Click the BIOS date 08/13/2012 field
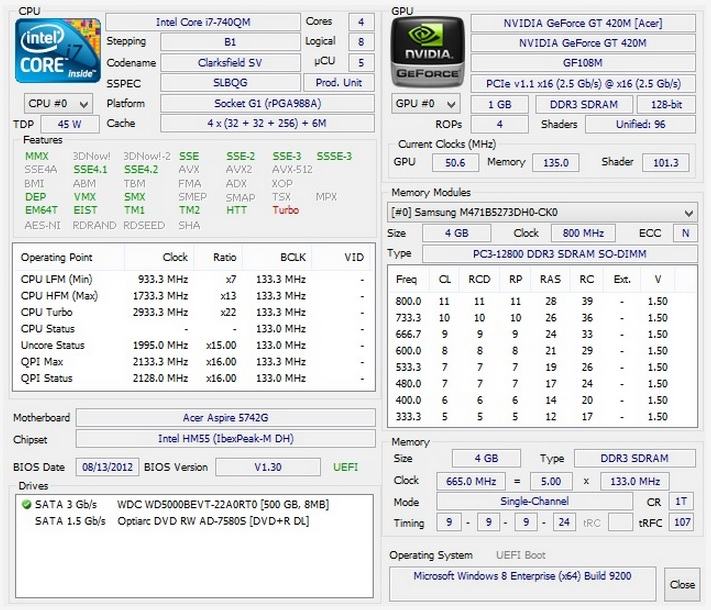This screenshot has width=711, height=610. coord(107,467)
